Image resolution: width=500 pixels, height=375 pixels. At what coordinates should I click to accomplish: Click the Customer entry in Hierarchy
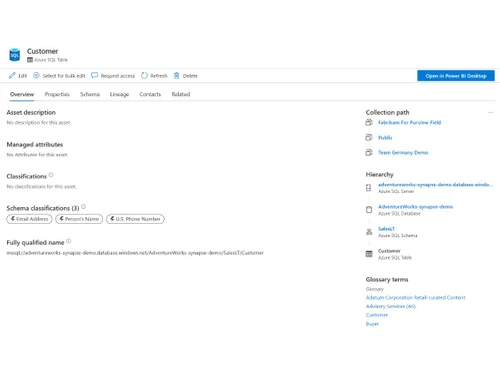pyautogui.click(x=389, y=251)
